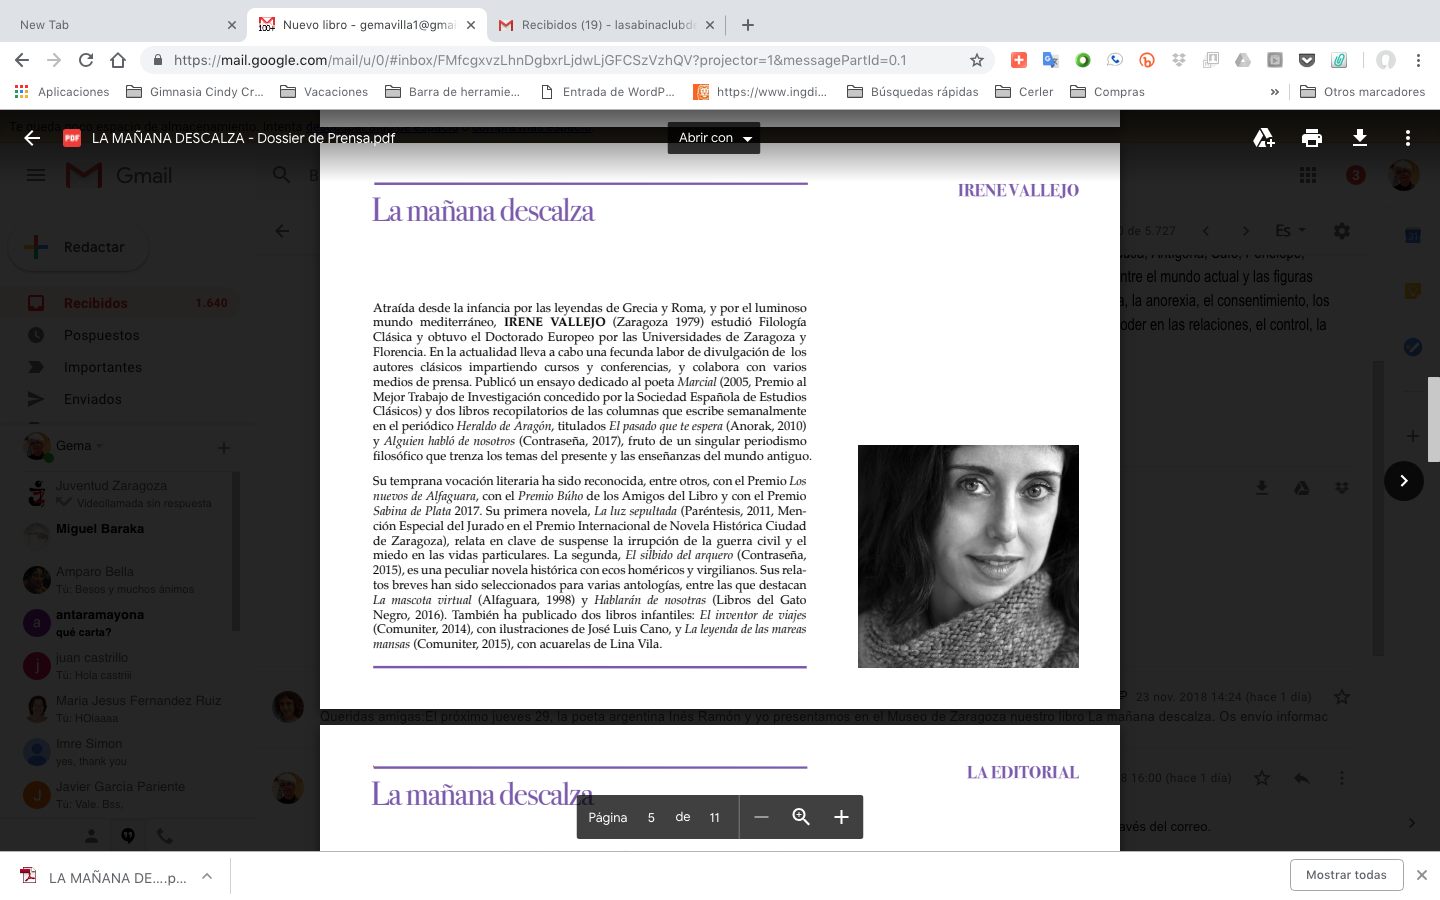Open the 'Vacaciones' bookmarks folder

click(x=324, y=92)
